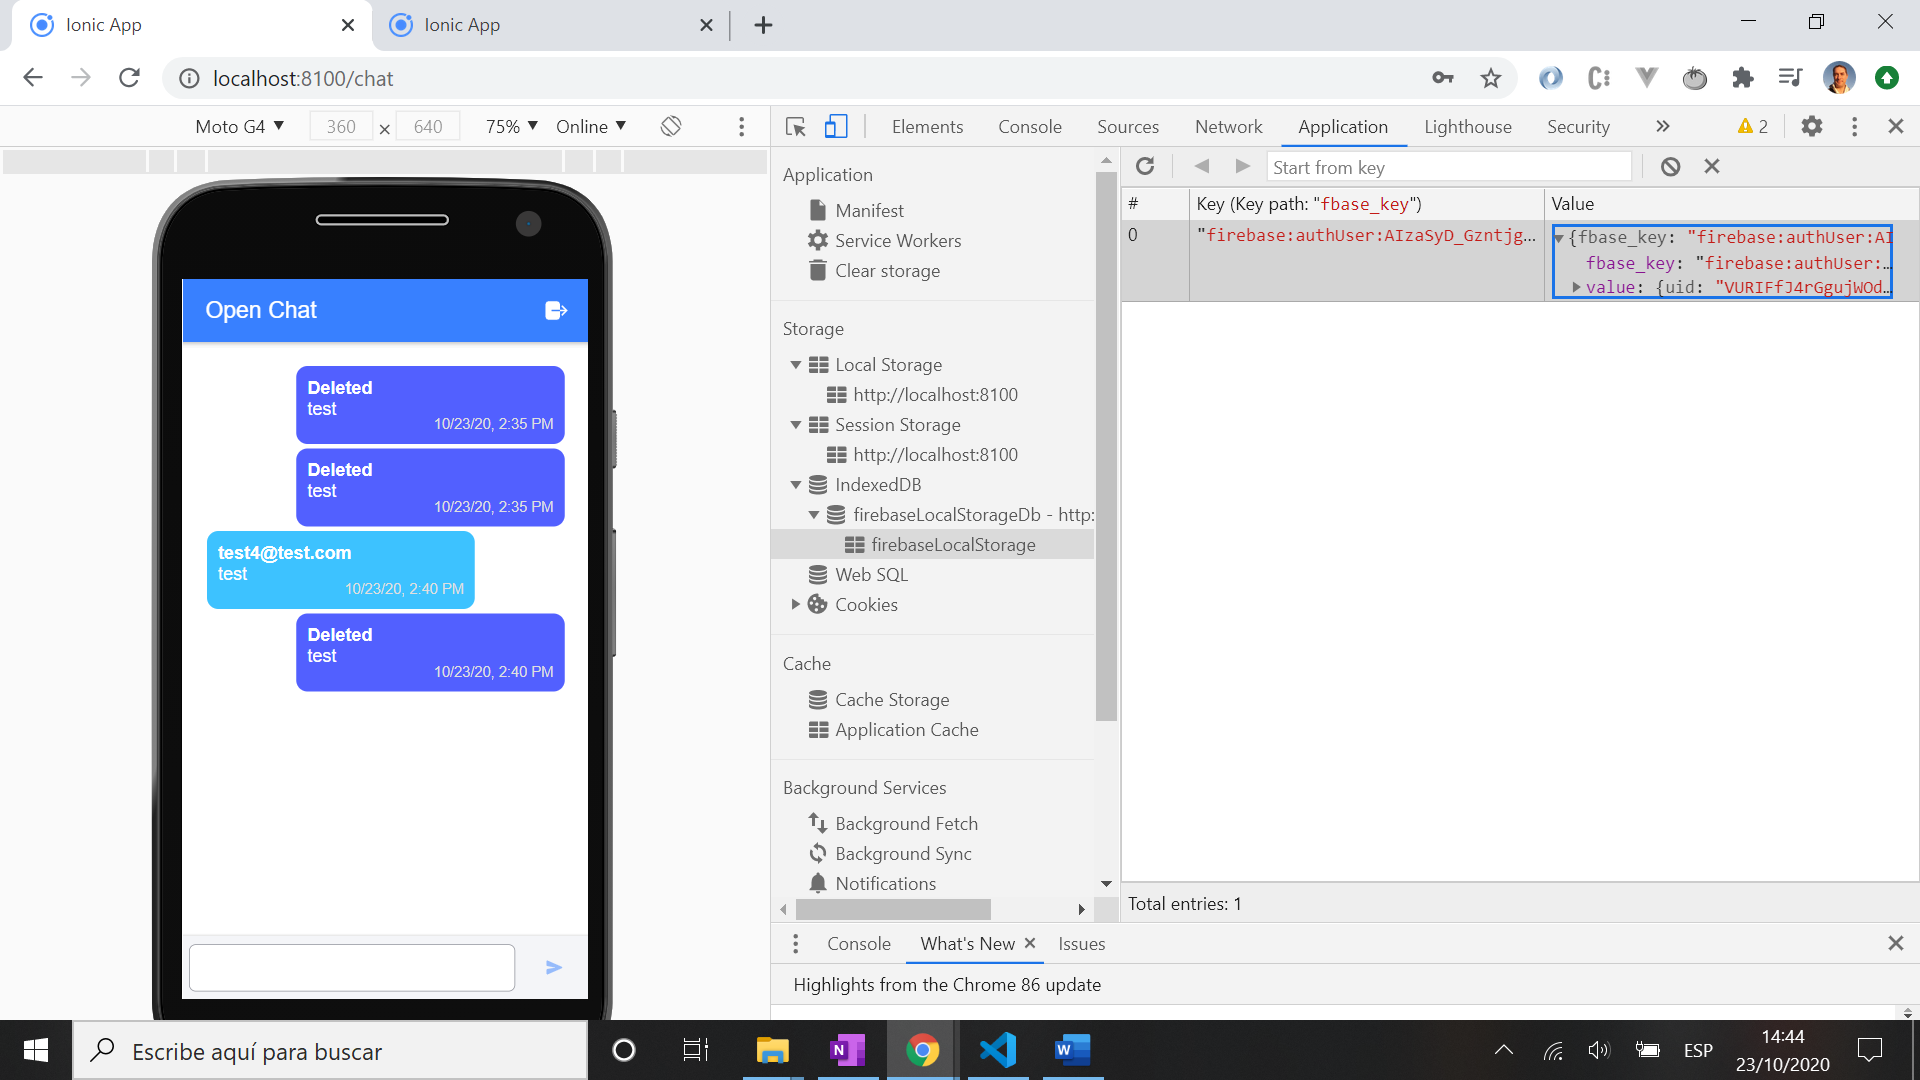Refresh the IndexedDB table view

(1146, 167)
